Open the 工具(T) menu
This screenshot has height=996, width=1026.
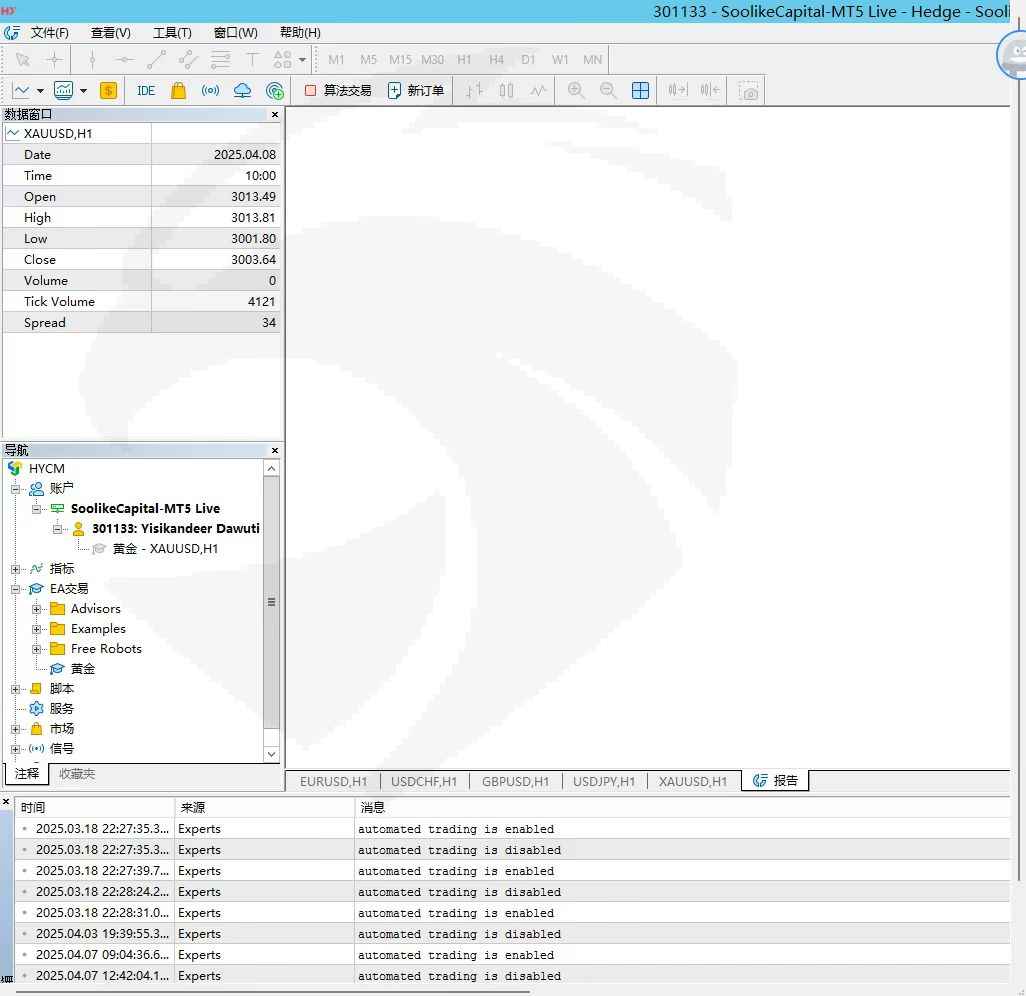pyautogui.click(x=171, y=33)
